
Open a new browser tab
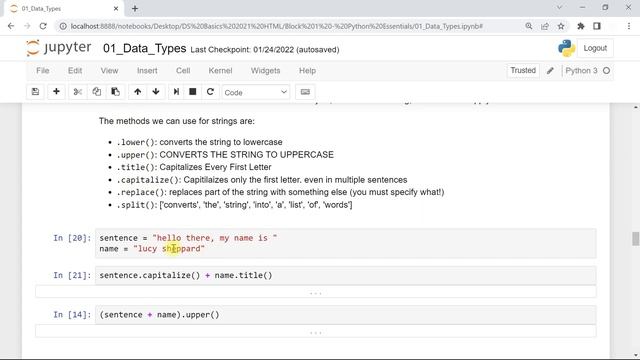click(135, 9)
